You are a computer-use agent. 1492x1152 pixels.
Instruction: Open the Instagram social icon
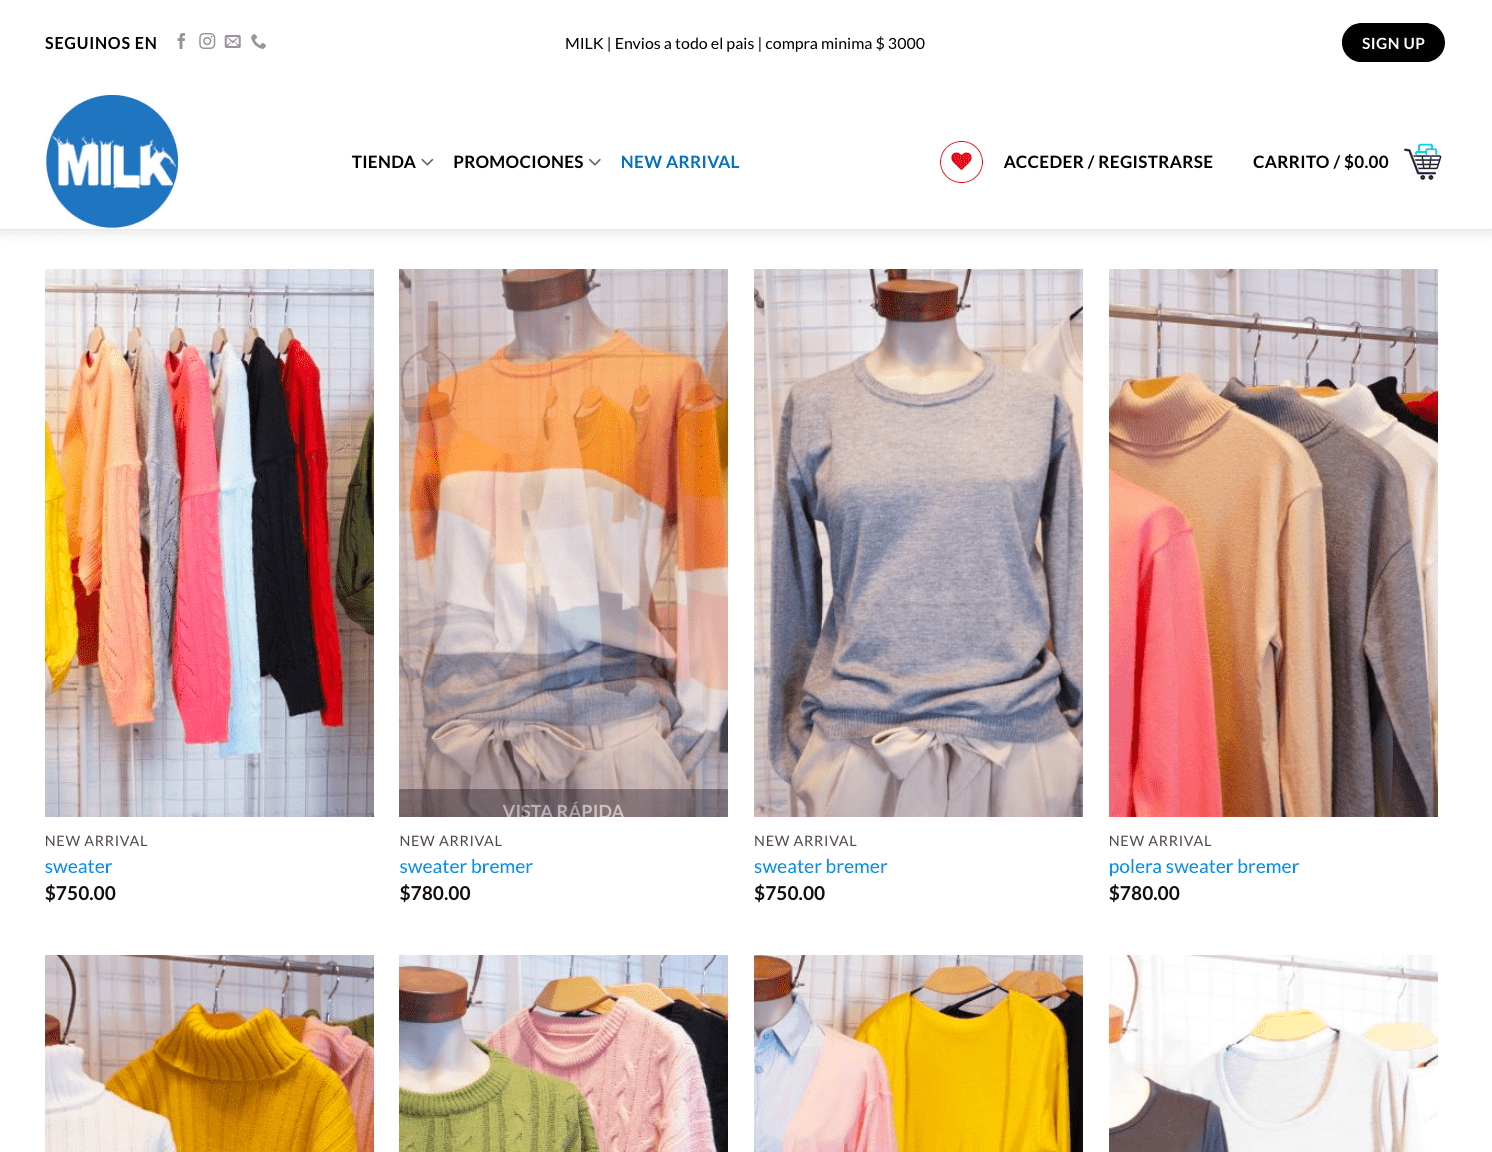coord(207,41)
